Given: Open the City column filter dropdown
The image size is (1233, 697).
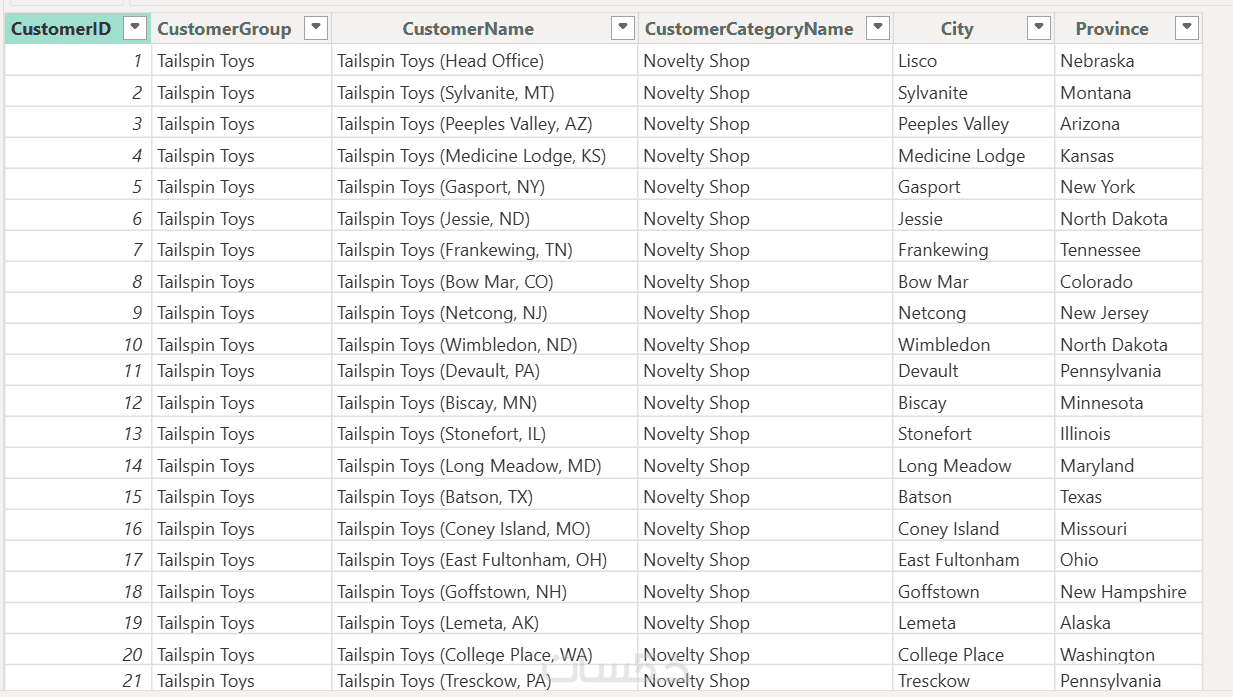Looking at the screenshot, I should [1039, 28].
